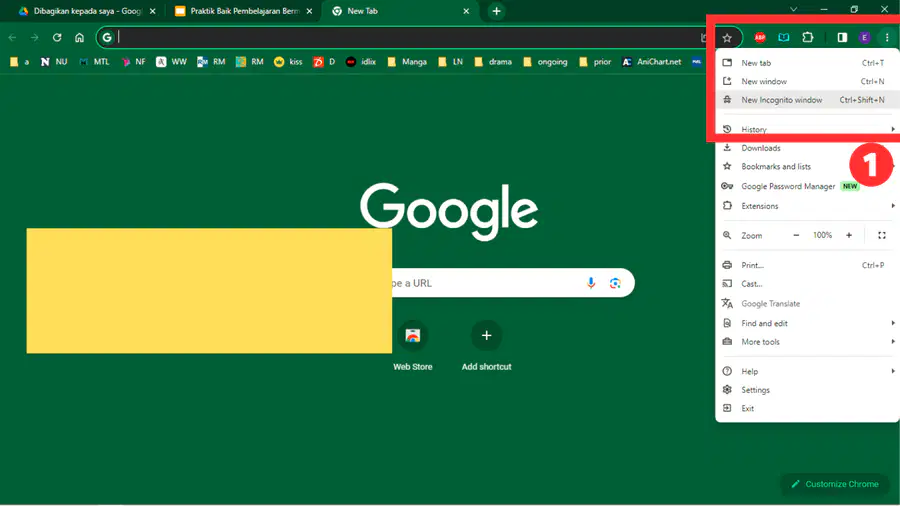Choose Print... from the menu
900x506 pixels.
pos(808,265)
